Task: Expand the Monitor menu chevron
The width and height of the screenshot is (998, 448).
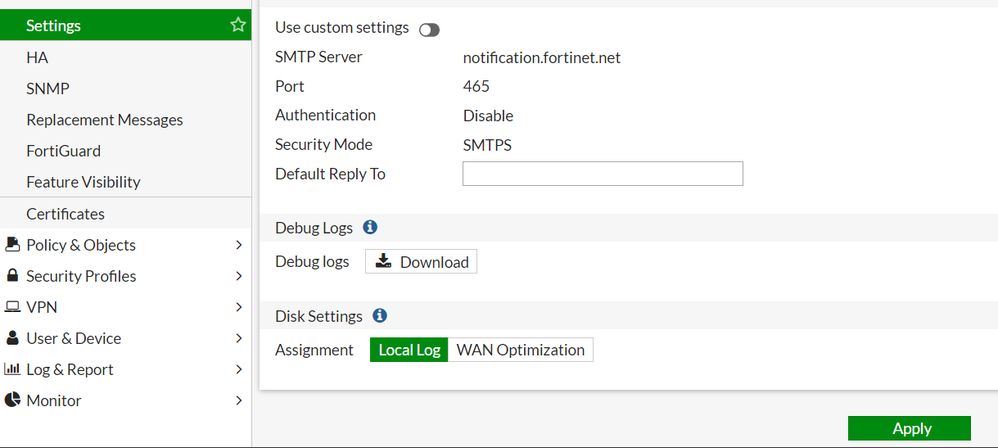Action: click(238, 400)
